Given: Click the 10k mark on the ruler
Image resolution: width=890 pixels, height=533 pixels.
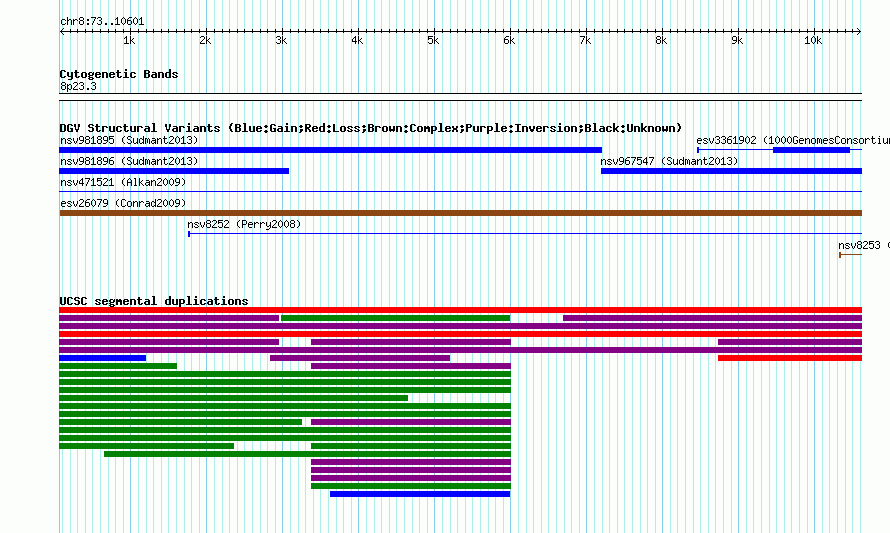Looking at the screenshot, I should [813, 40].
